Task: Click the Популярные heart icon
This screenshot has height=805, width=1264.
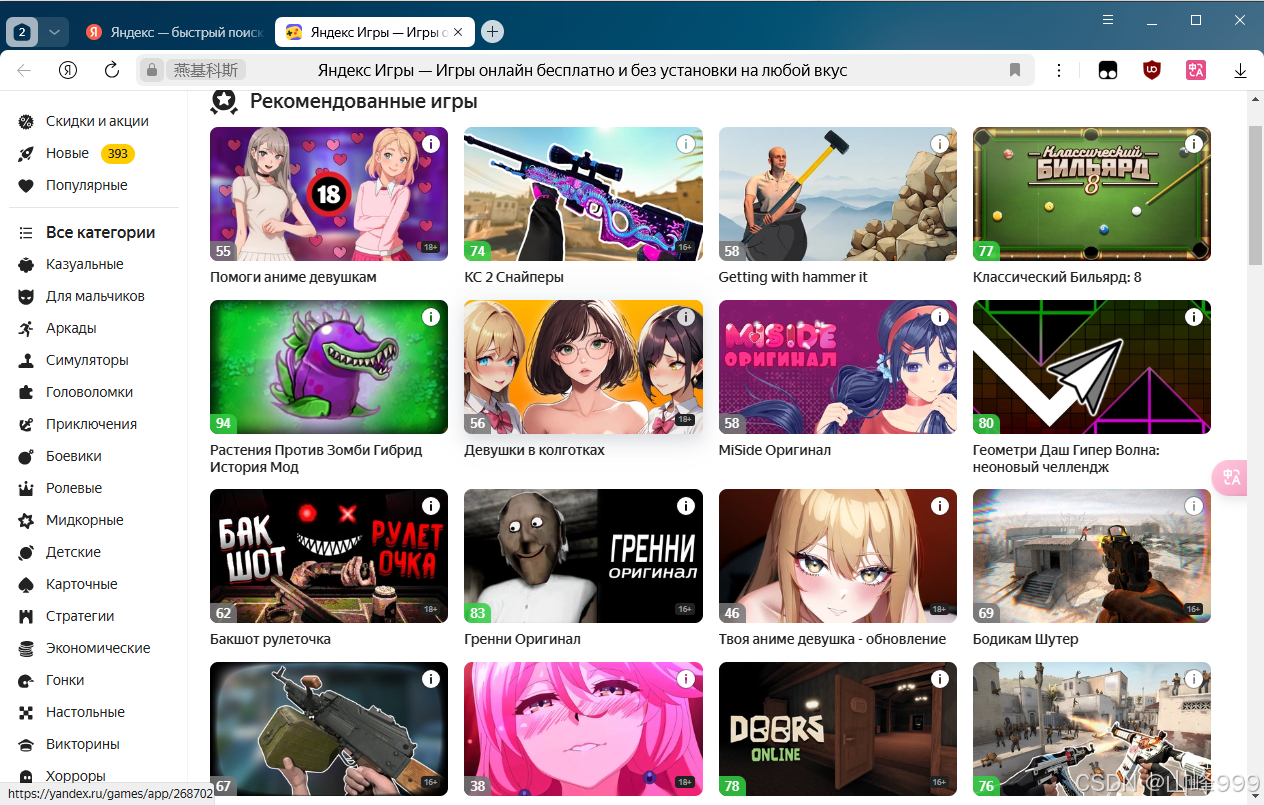Action: (27, 185)
